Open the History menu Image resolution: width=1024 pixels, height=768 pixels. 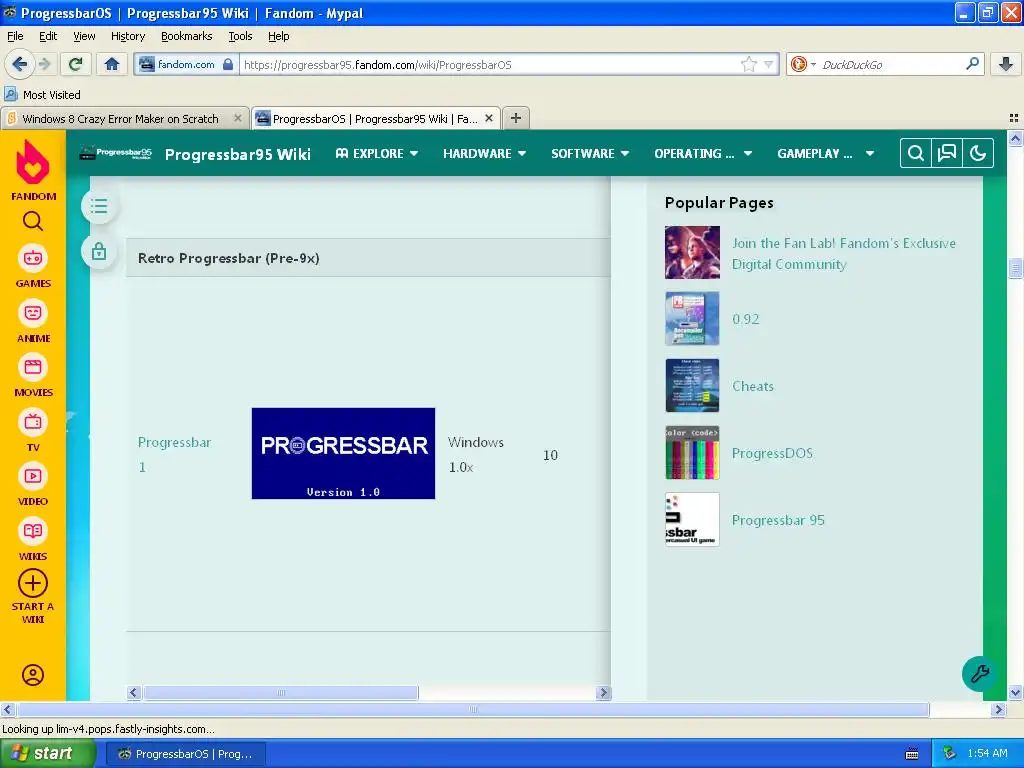(127, 36)
